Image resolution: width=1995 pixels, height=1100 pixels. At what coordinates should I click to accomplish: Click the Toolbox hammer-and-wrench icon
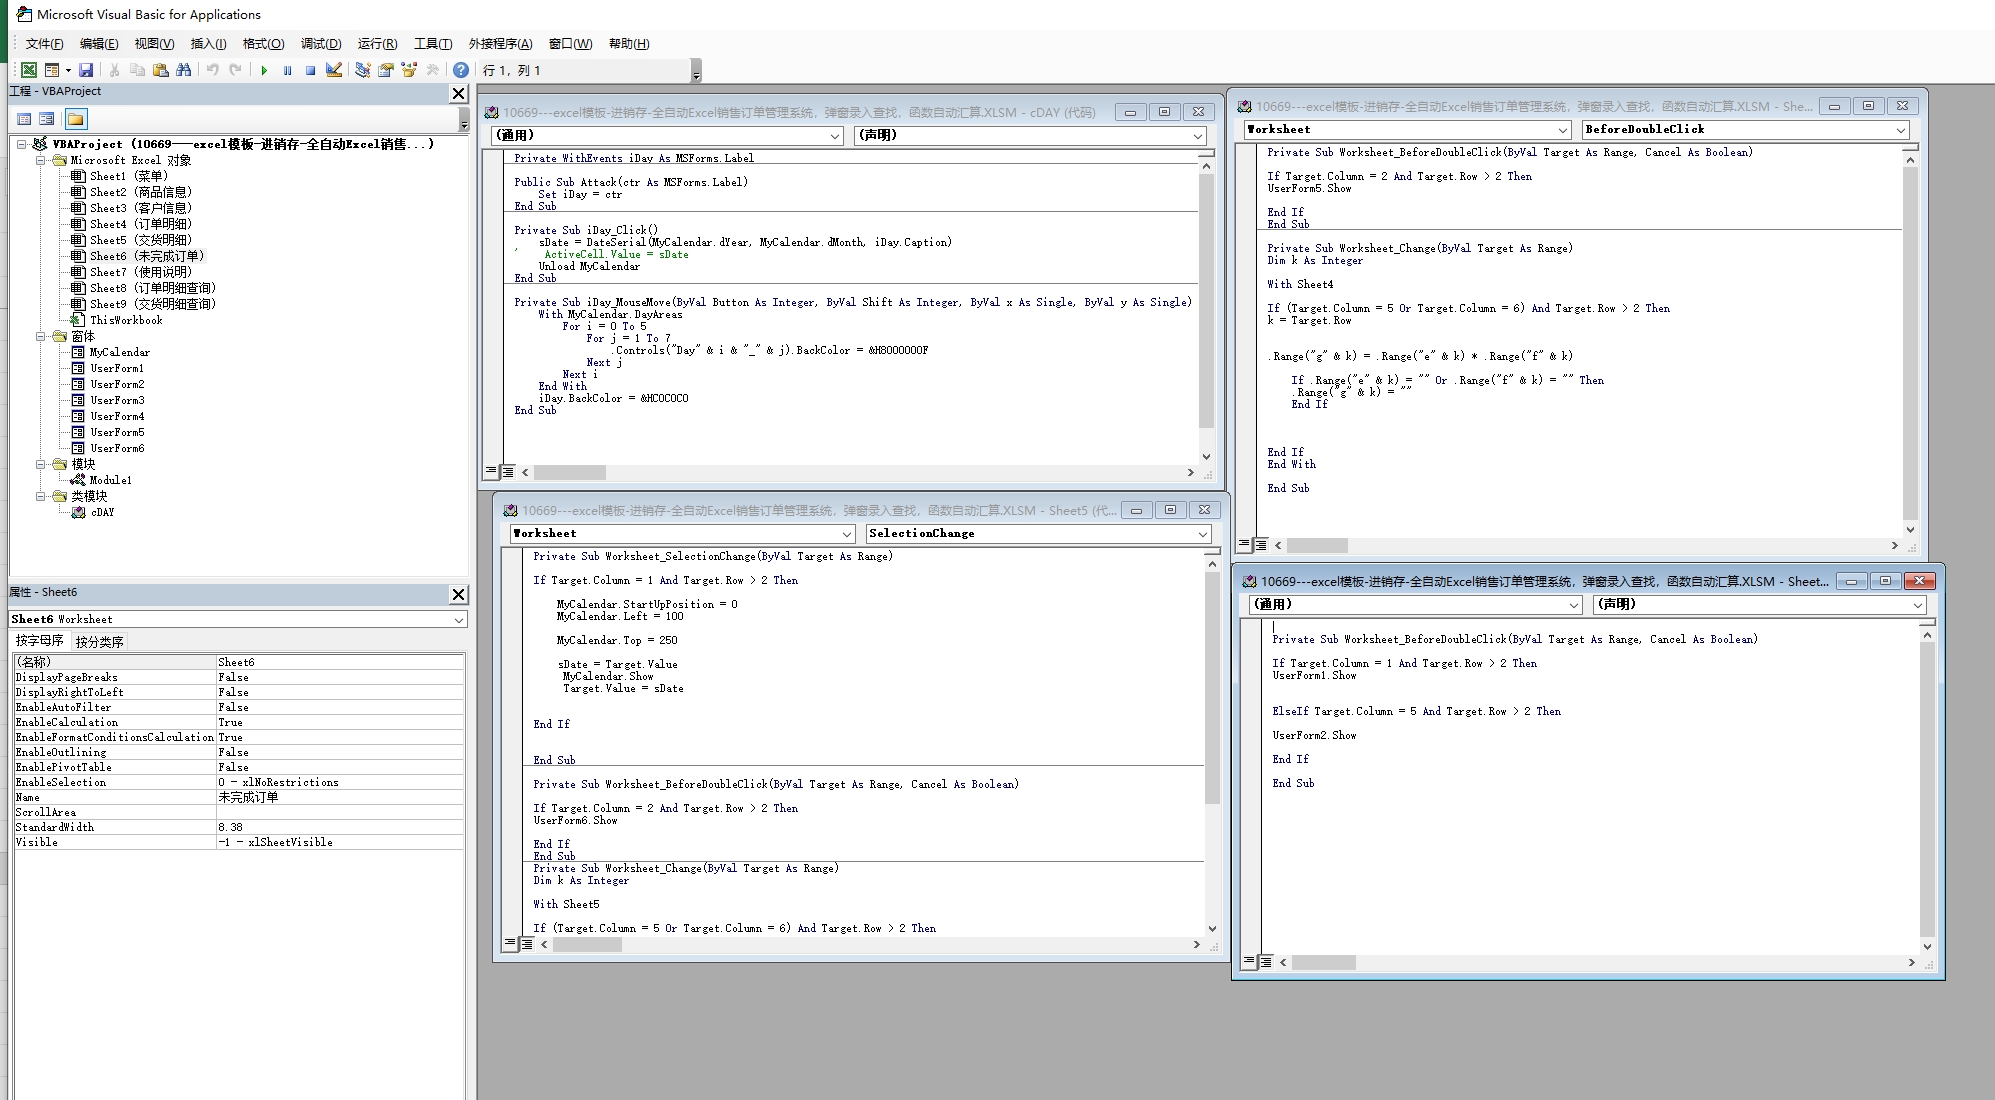[x=432, y=70]
